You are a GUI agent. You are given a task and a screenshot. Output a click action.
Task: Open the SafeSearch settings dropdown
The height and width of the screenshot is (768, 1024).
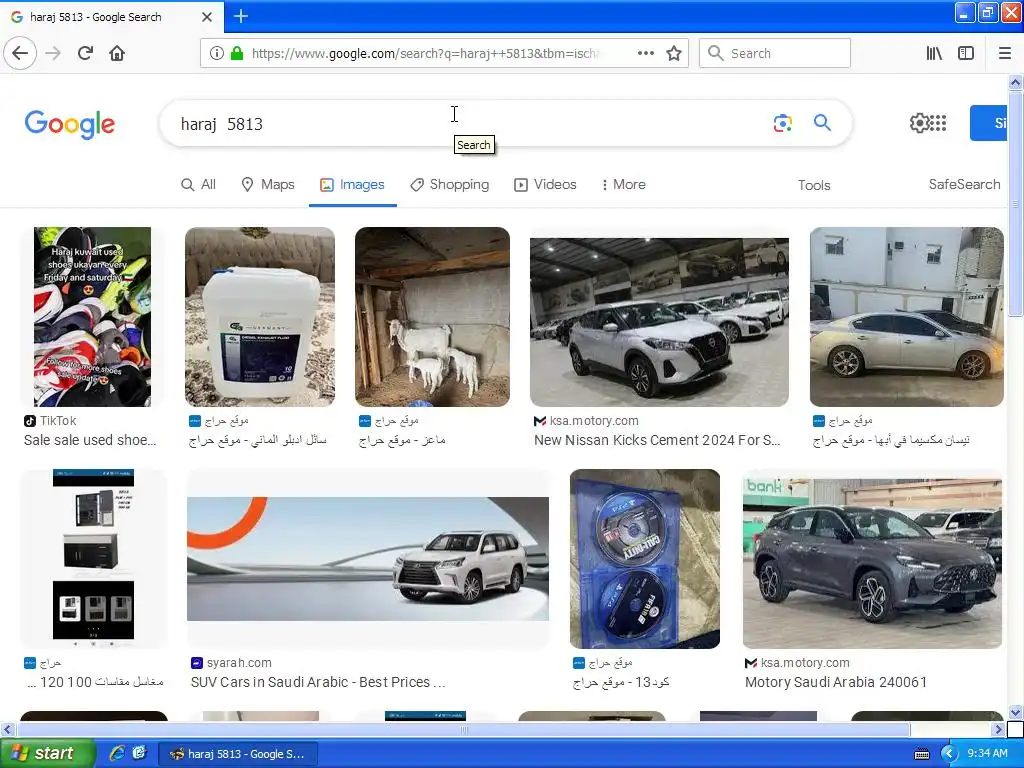[x=965, y=185]
